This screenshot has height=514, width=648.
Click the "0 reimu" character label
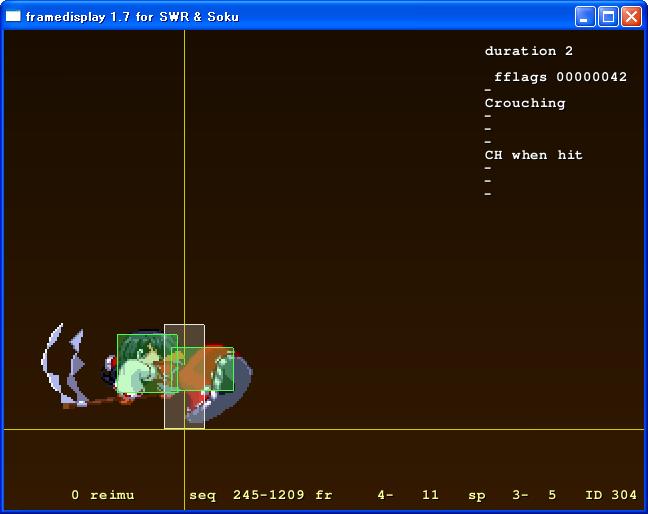click(102, 495)
